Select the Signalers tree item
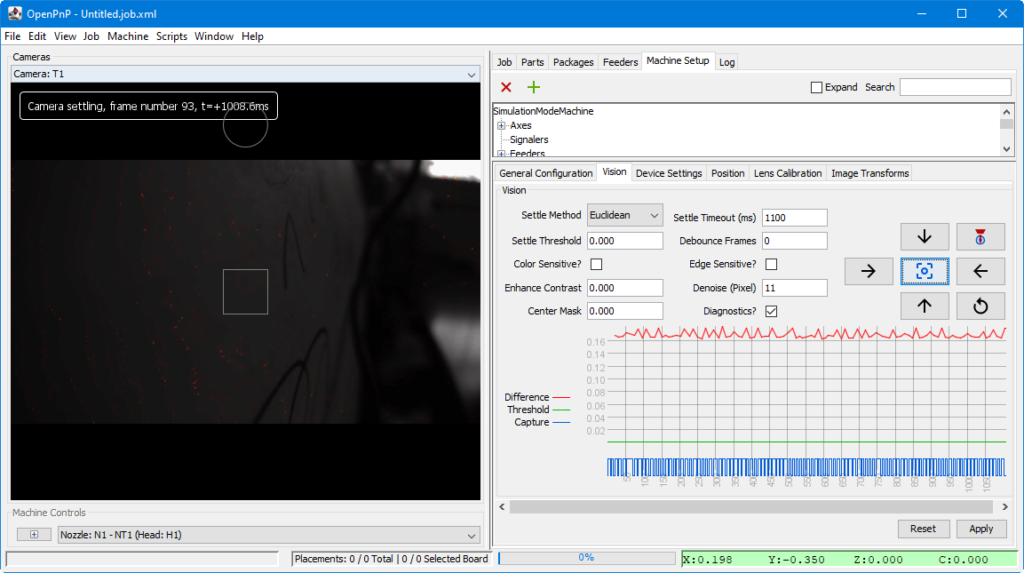 pos(529,139)
